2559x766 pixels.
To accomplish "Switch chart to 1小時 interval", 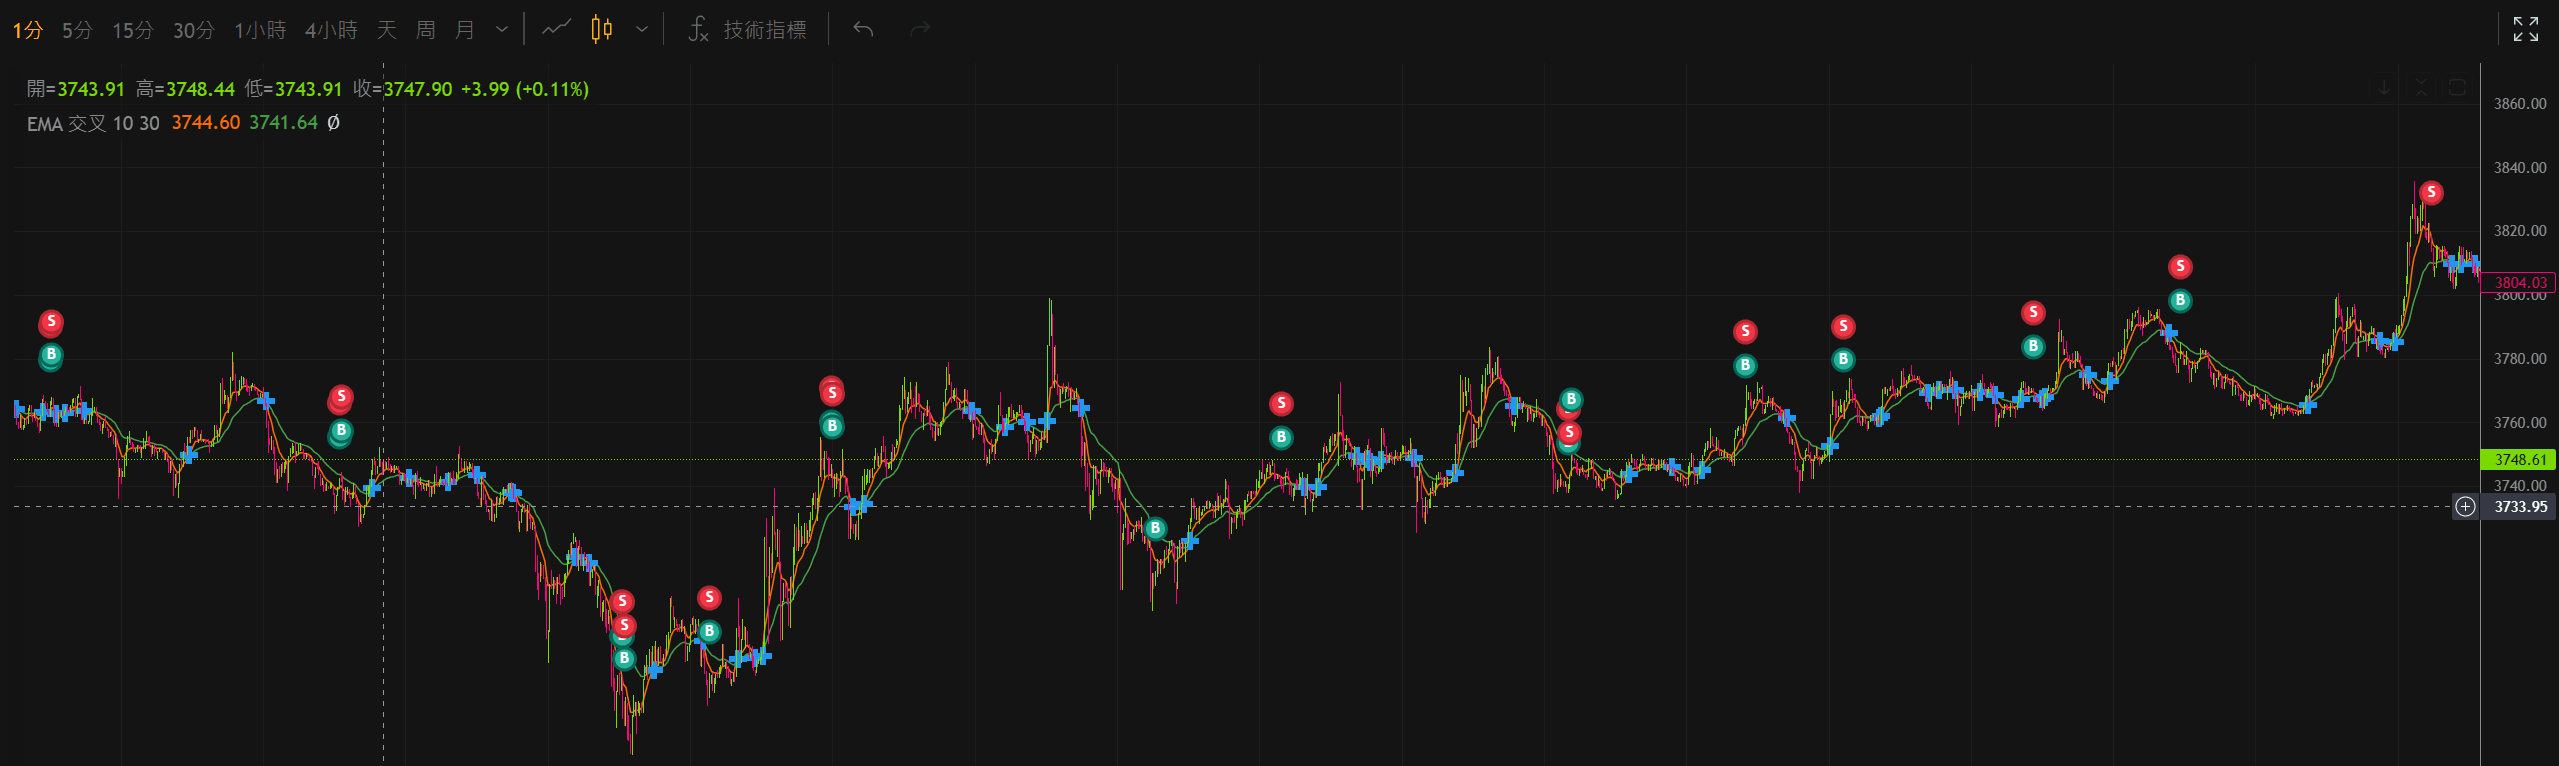I will tap(260, 30).
